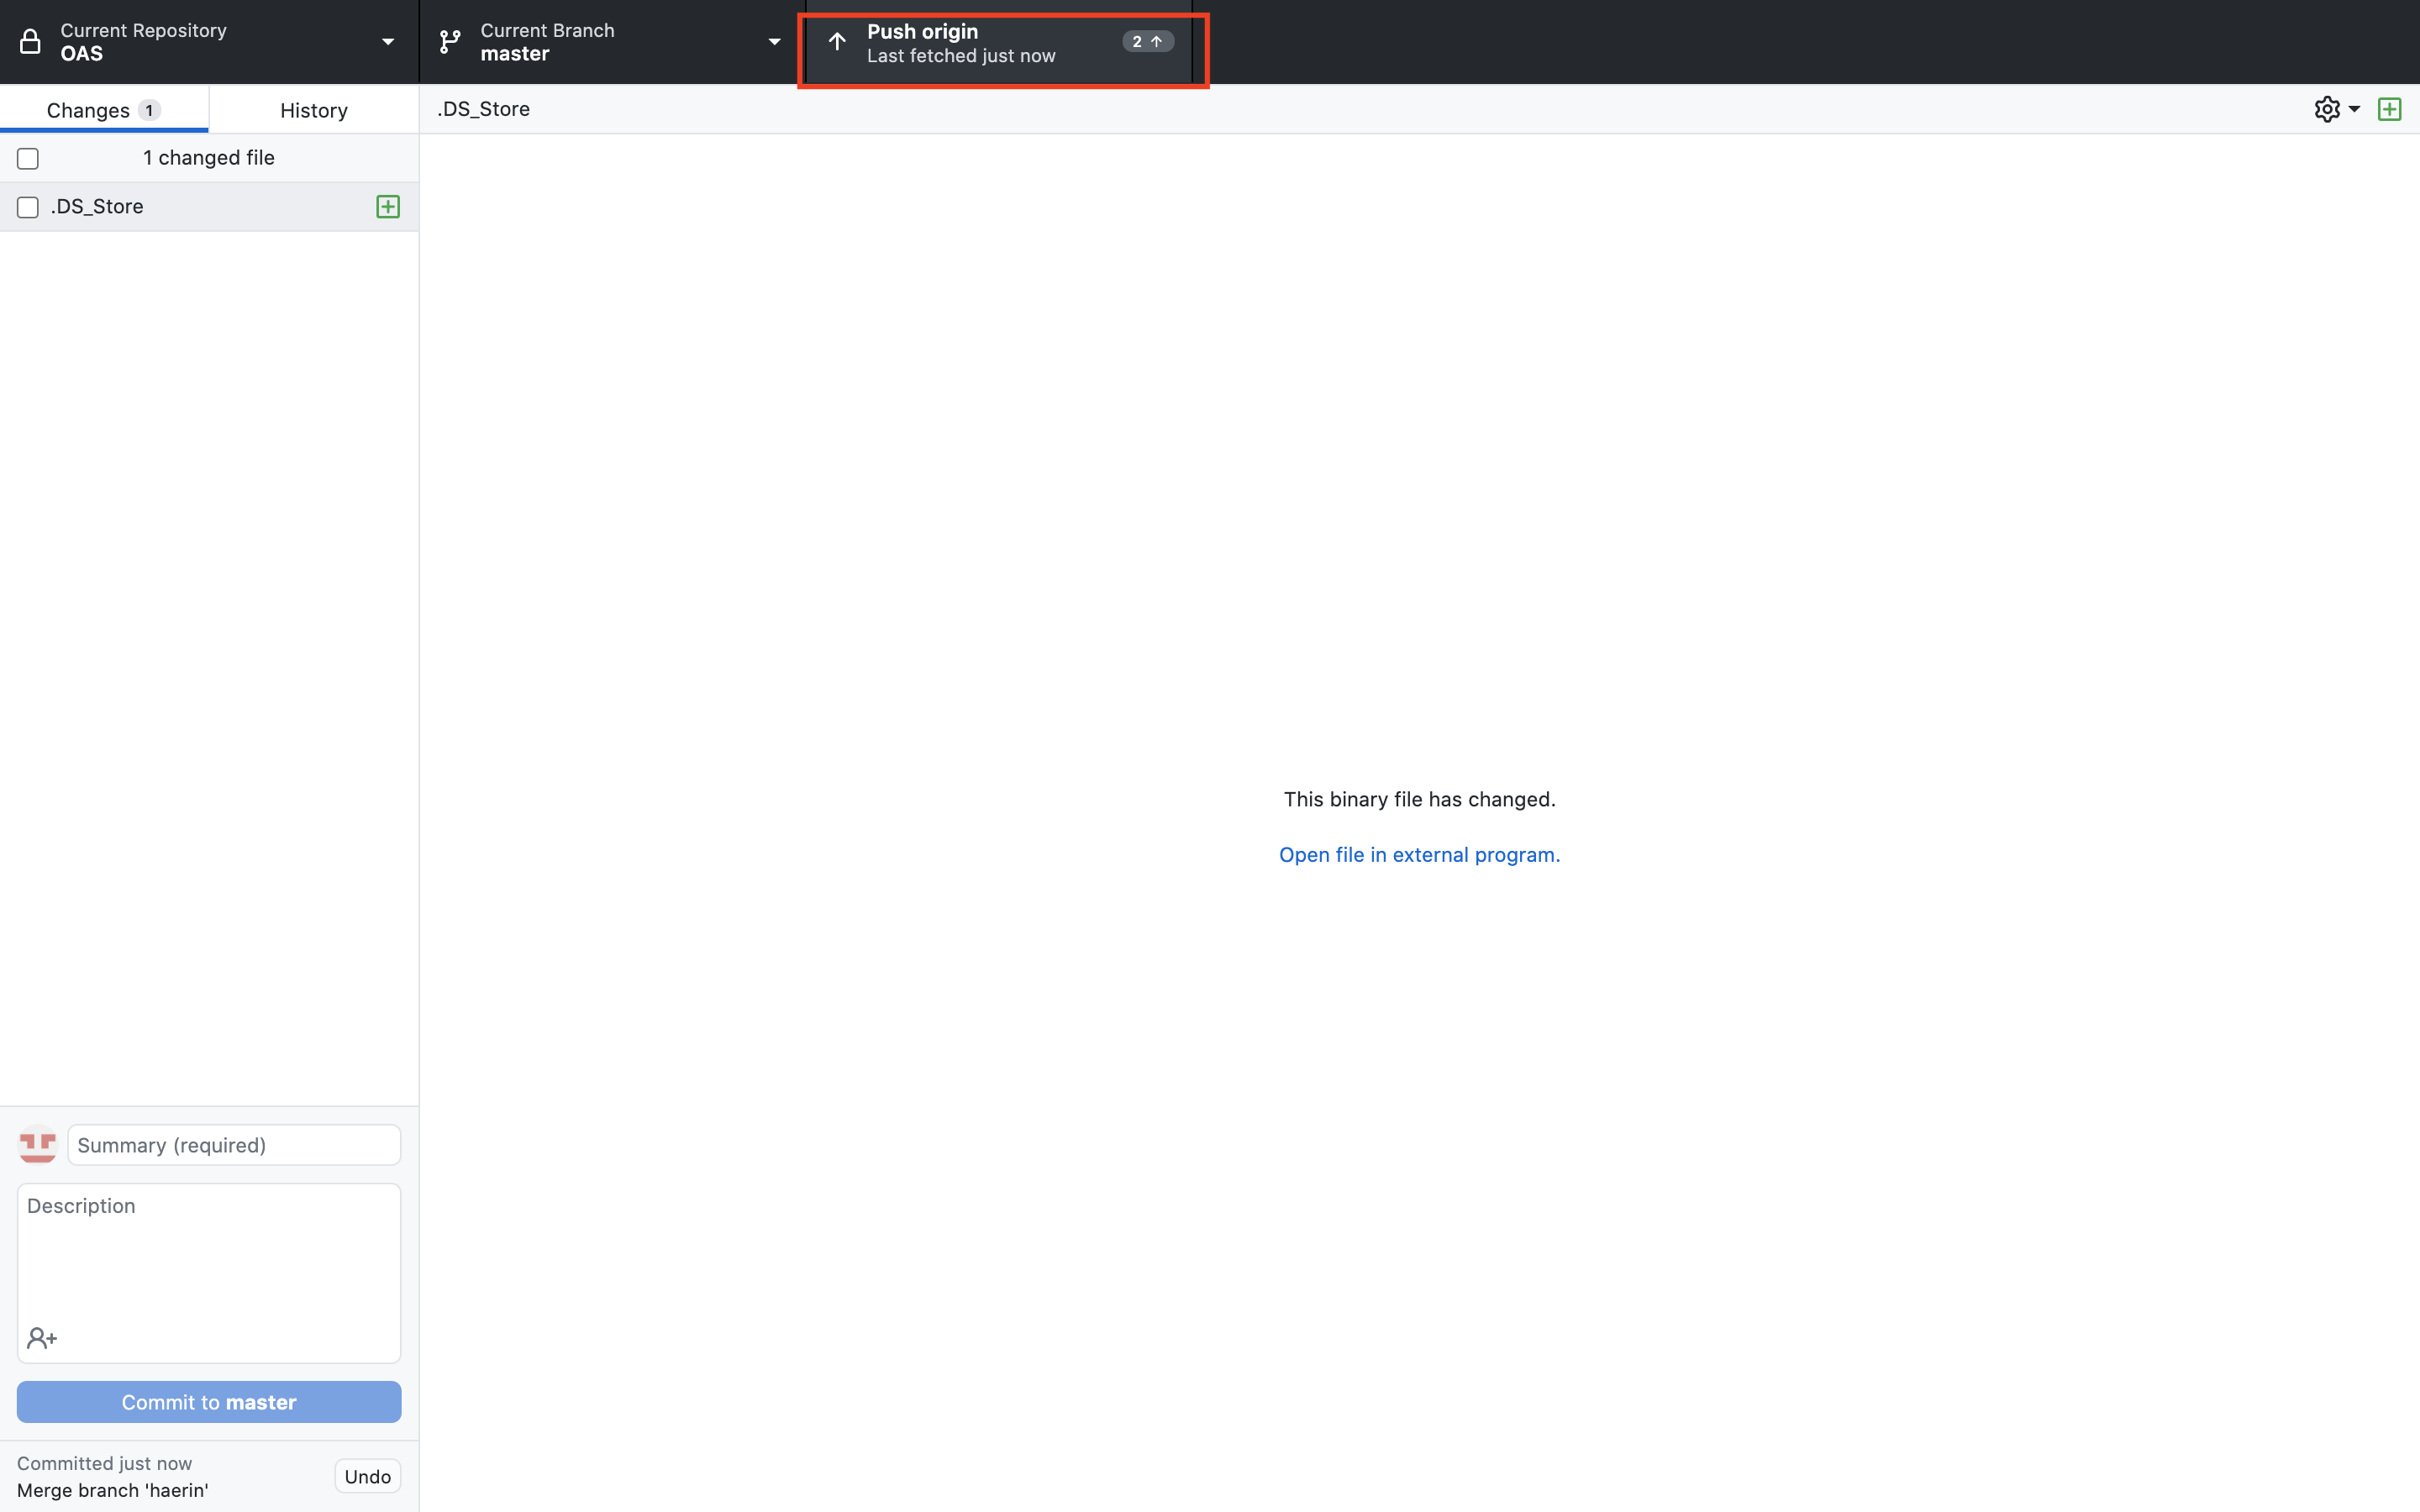Tick the .DS_Store file checkbox
The width and height of the screenshot is (2420, 1512).
28,207
